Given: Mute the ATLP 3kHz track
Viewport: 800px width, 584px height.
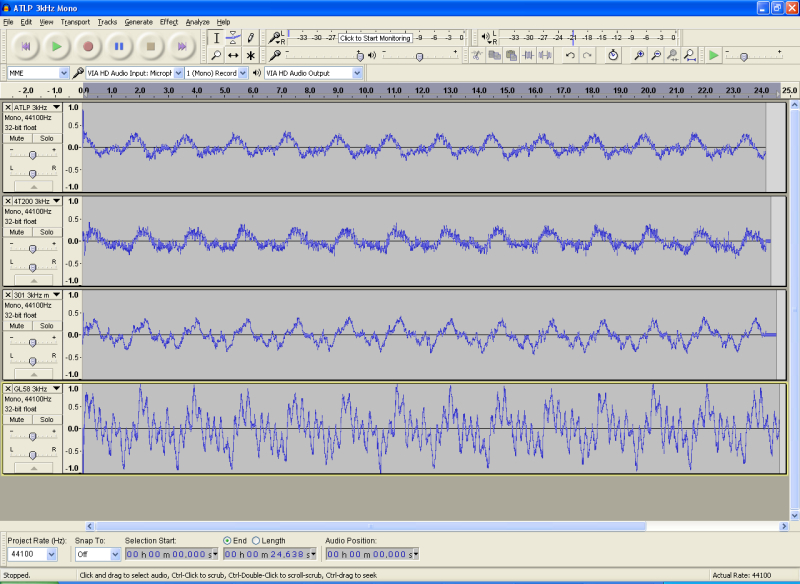Looking at the screenshot, I should [x=17, y=138].
